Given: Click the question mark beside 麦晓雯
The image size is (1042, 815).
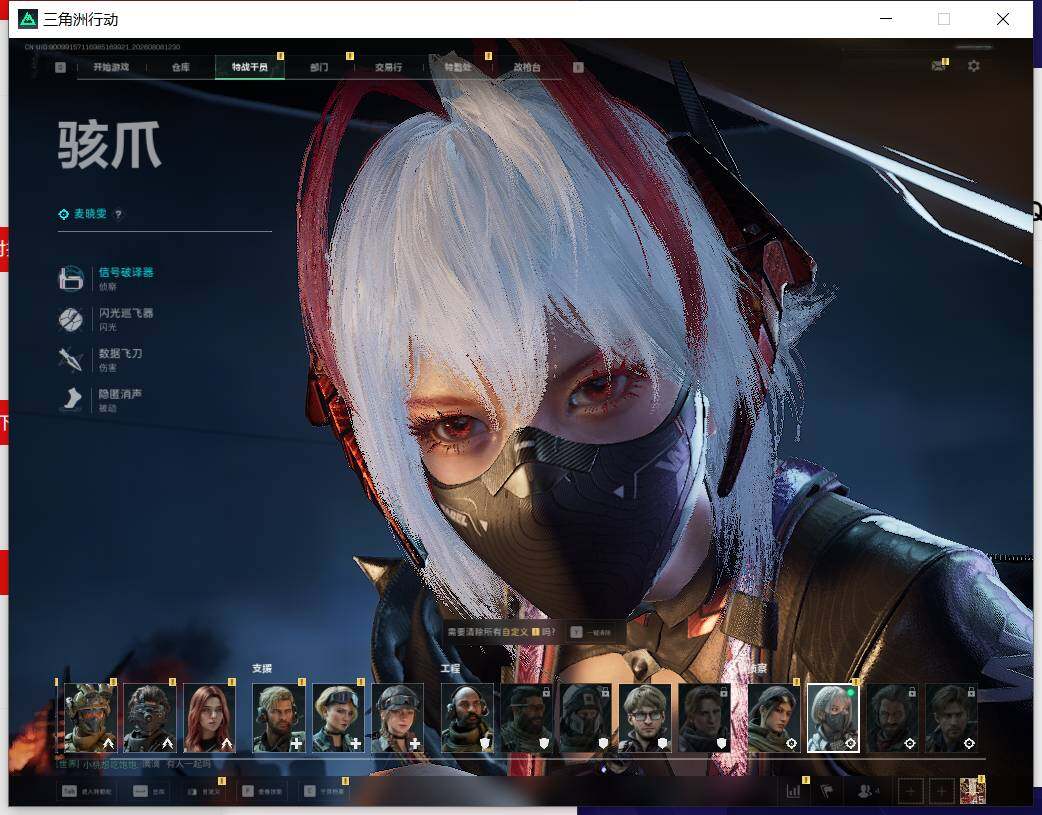Looking at the screenshot, I should 118,214.
